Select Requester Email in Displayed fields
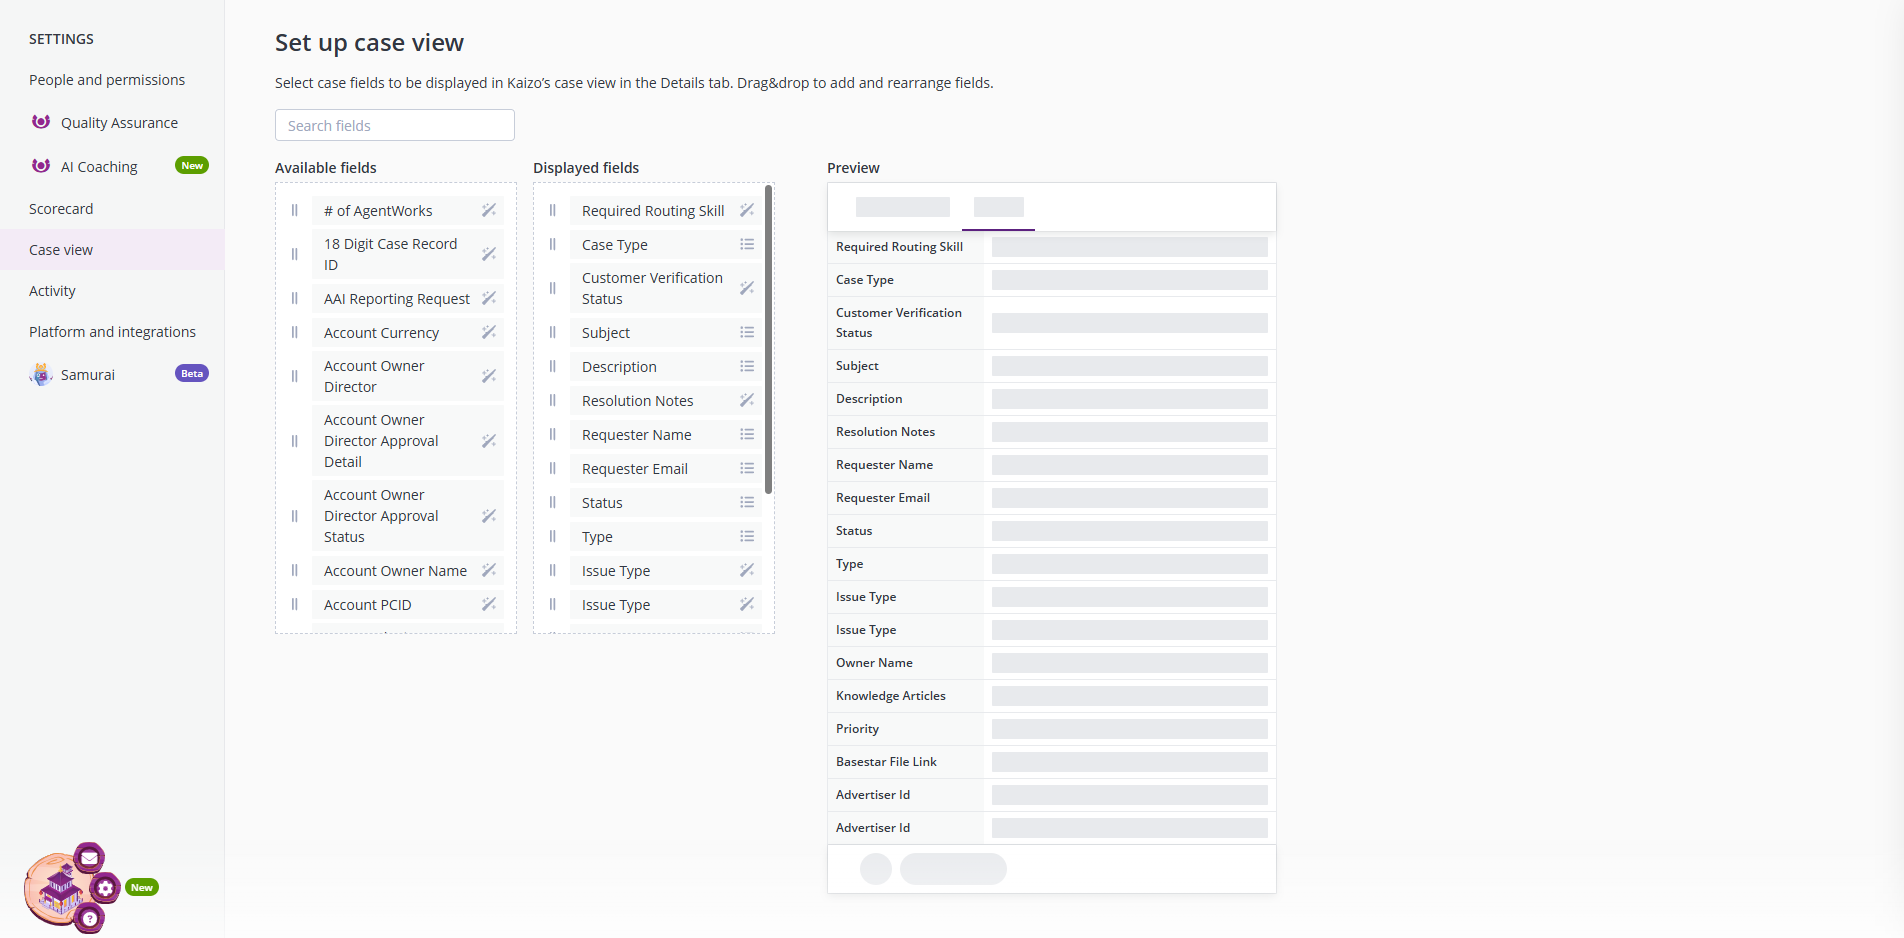 [x=666, y=468]
